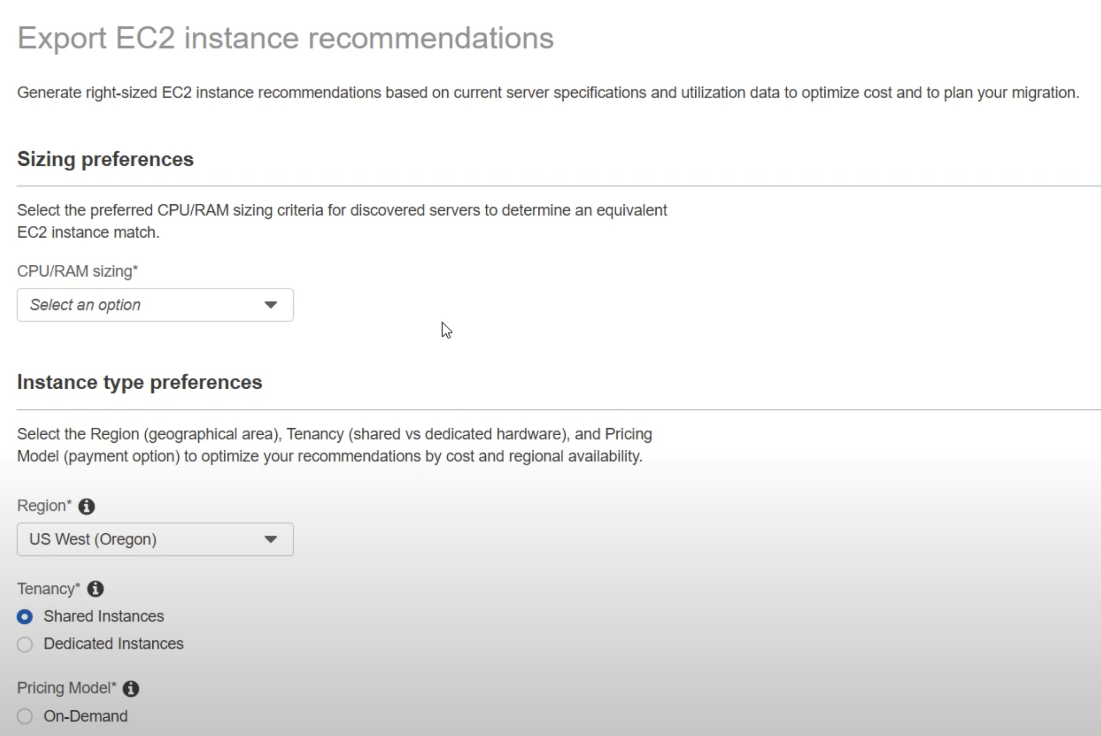
Task: Click the Region dropdown arrow
Action: pyautogui.click(x=271, y=540)
